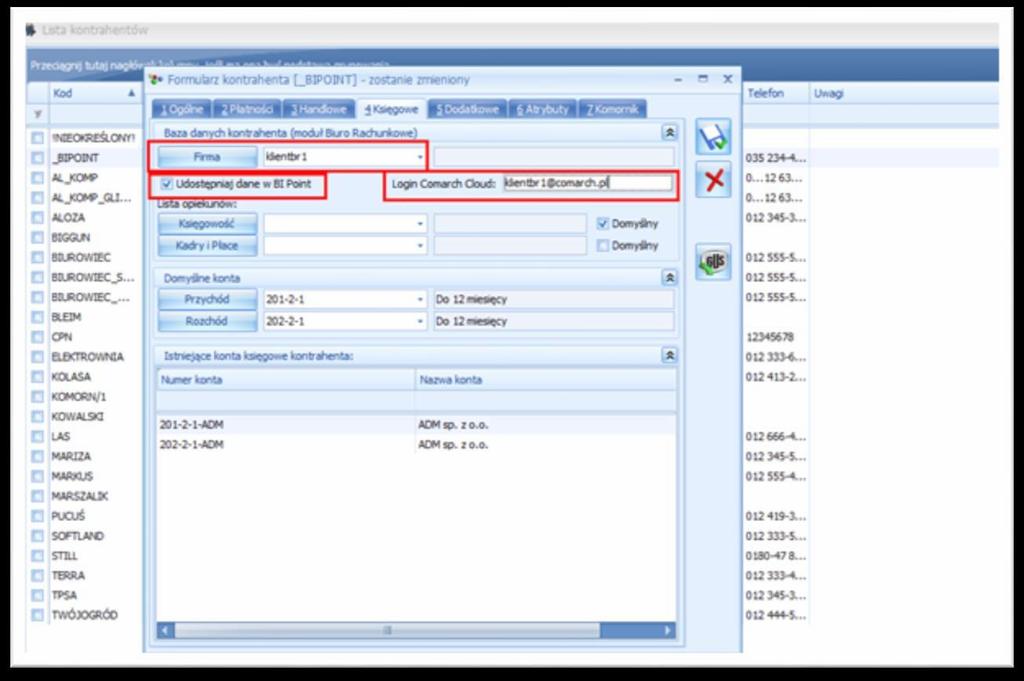Viewport: 1024px width, 681px height.
Task: Click the save (floppy disk) icon
Action: pos(712,137)
